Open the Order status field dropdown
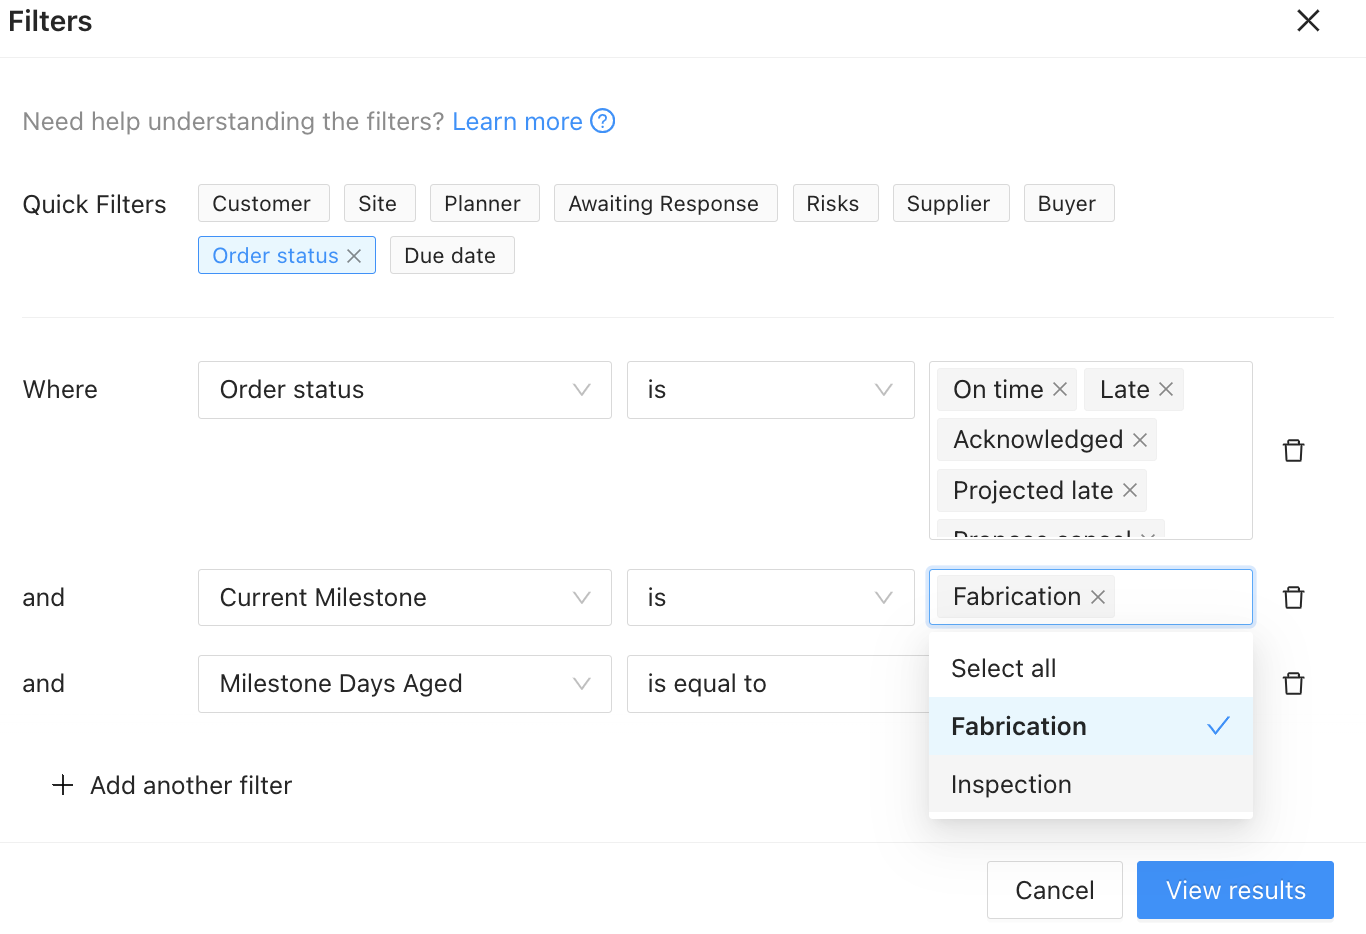 coord(405,390)
